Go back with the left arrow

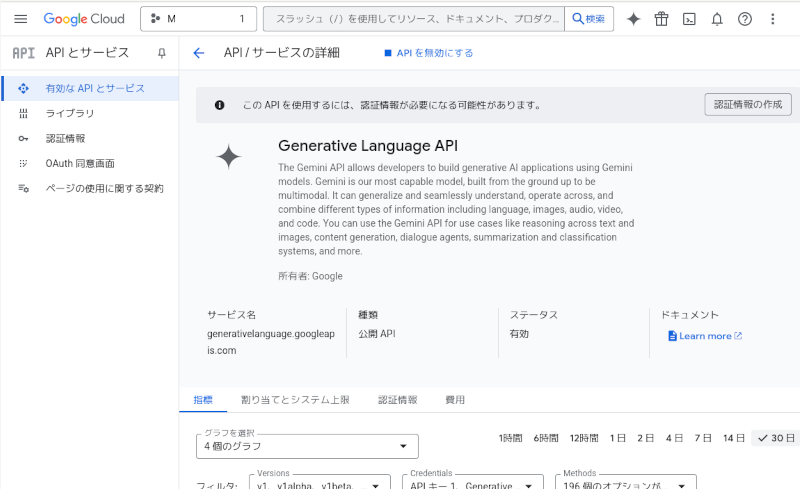coord(198,53)
